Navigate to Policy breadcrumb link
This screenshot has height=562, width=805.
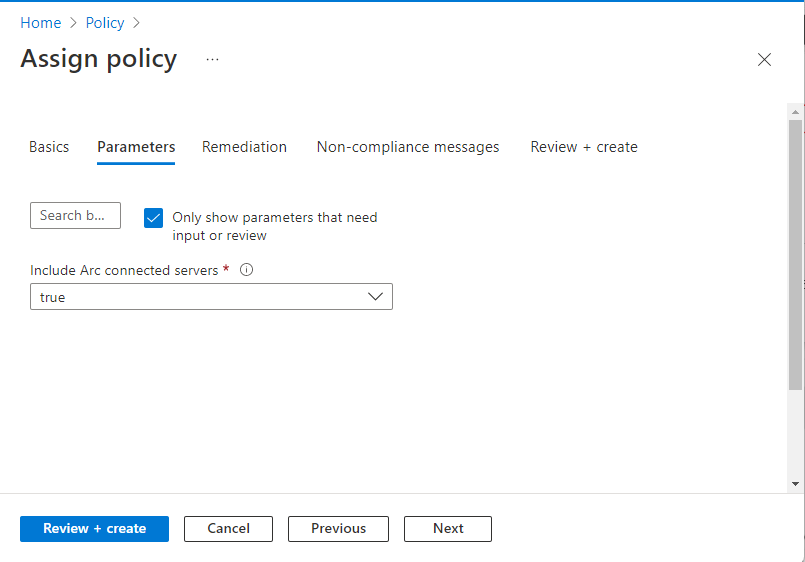coord(105,23)
